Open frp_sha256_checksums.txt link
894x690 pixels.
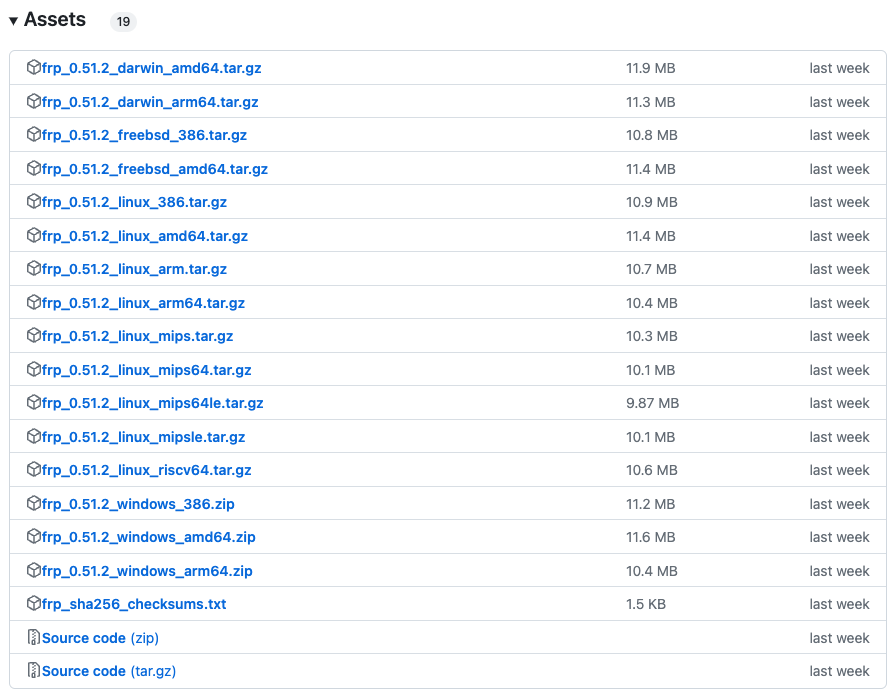coord(134,604)
